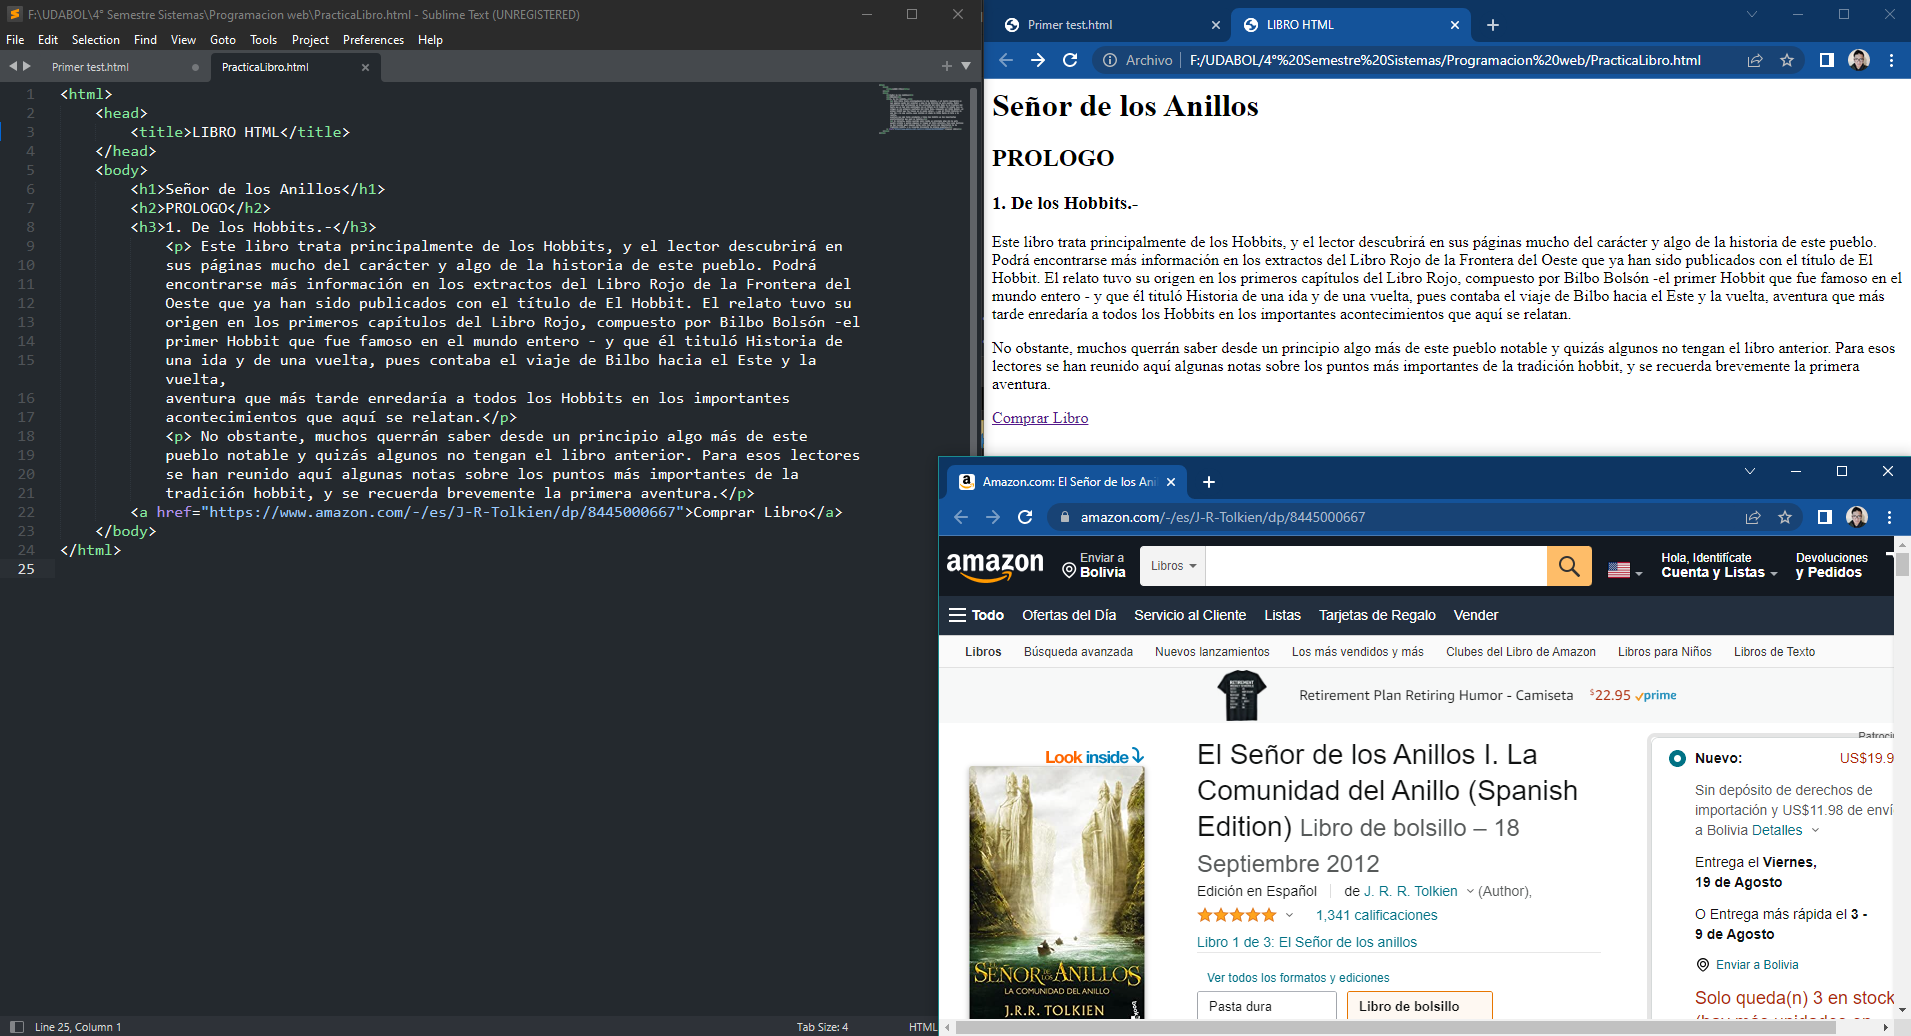
Task: Click back arrow in Sublime tab bar
Action: 13,66
